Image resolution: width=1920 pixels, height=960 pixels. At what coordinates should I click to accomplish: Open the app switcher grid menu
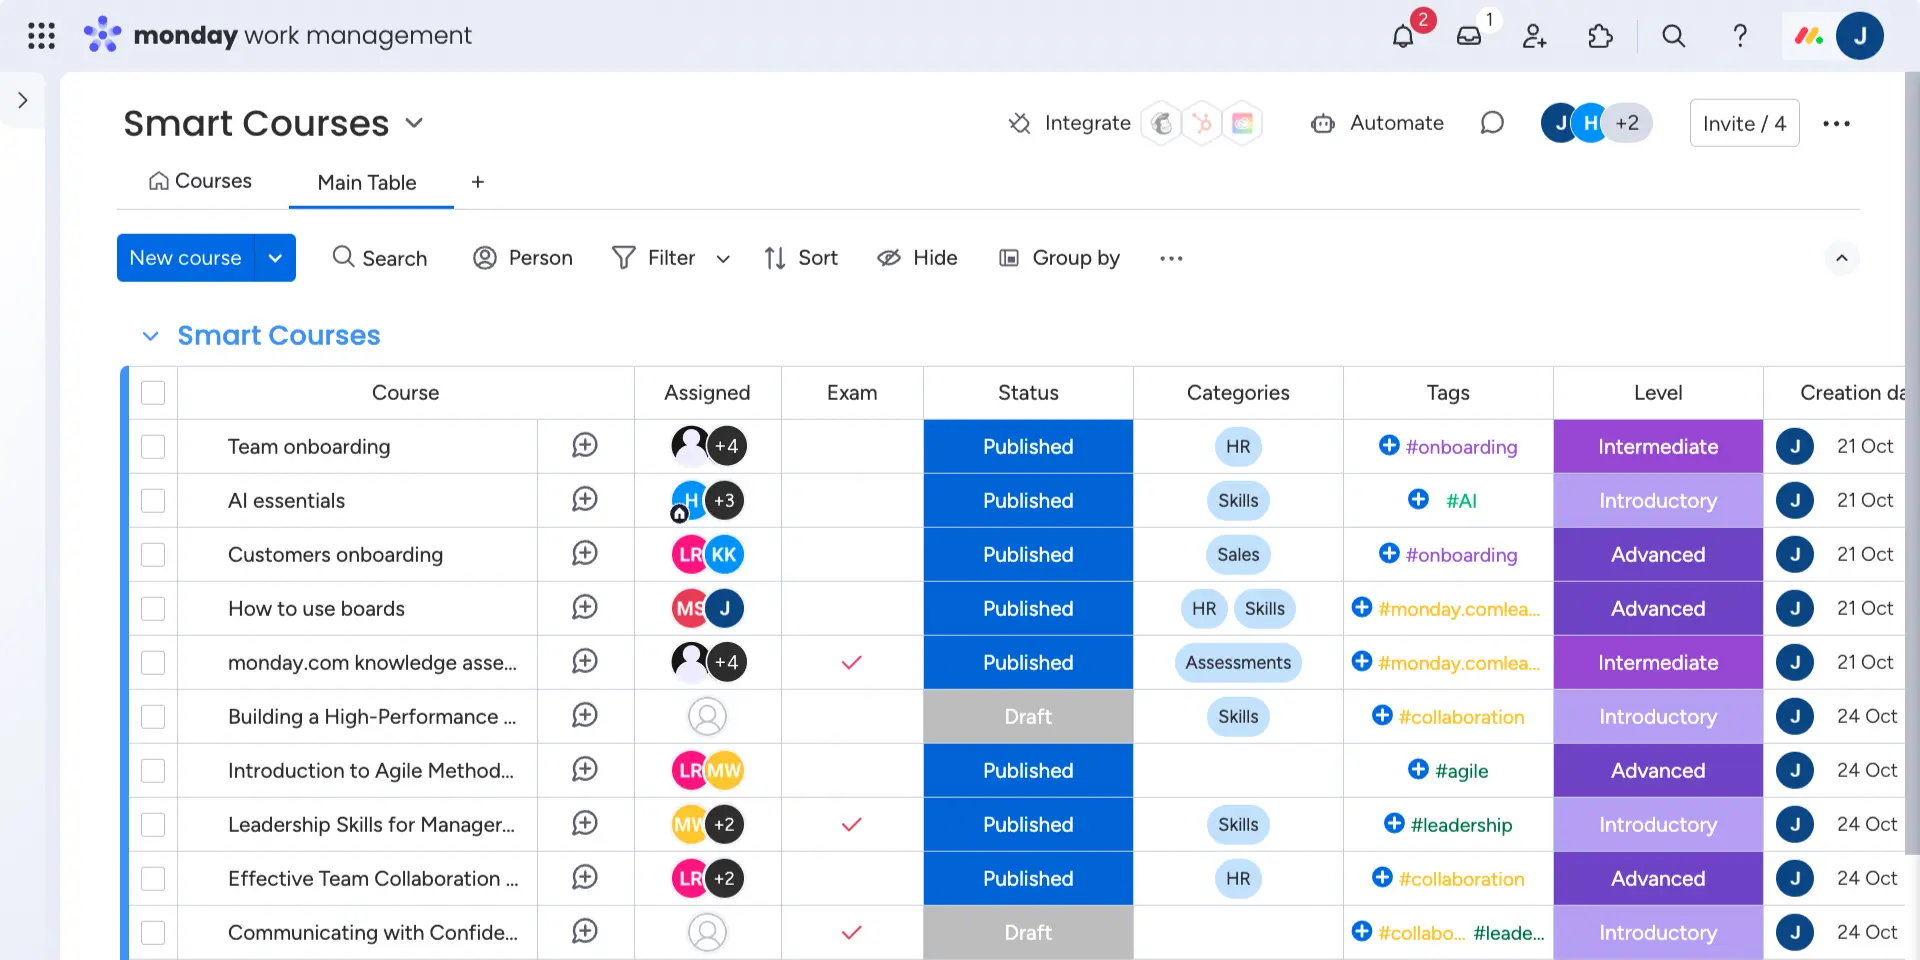pos(41,36)
